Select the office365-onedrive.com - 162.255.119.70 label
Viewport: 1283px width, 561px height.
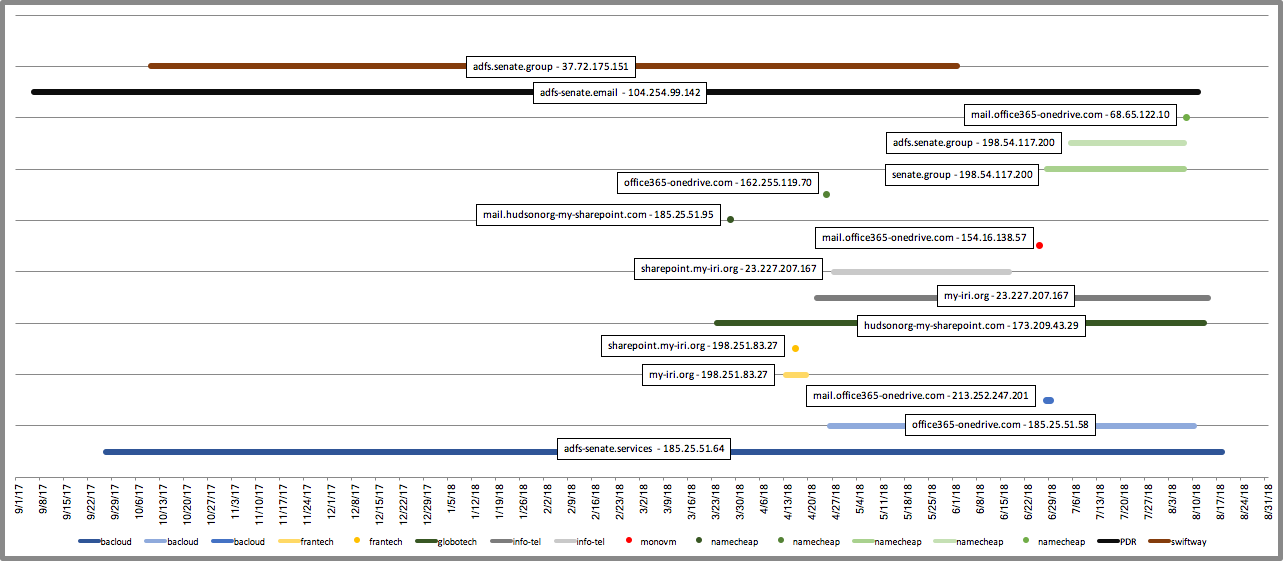(x=717, y=183)
